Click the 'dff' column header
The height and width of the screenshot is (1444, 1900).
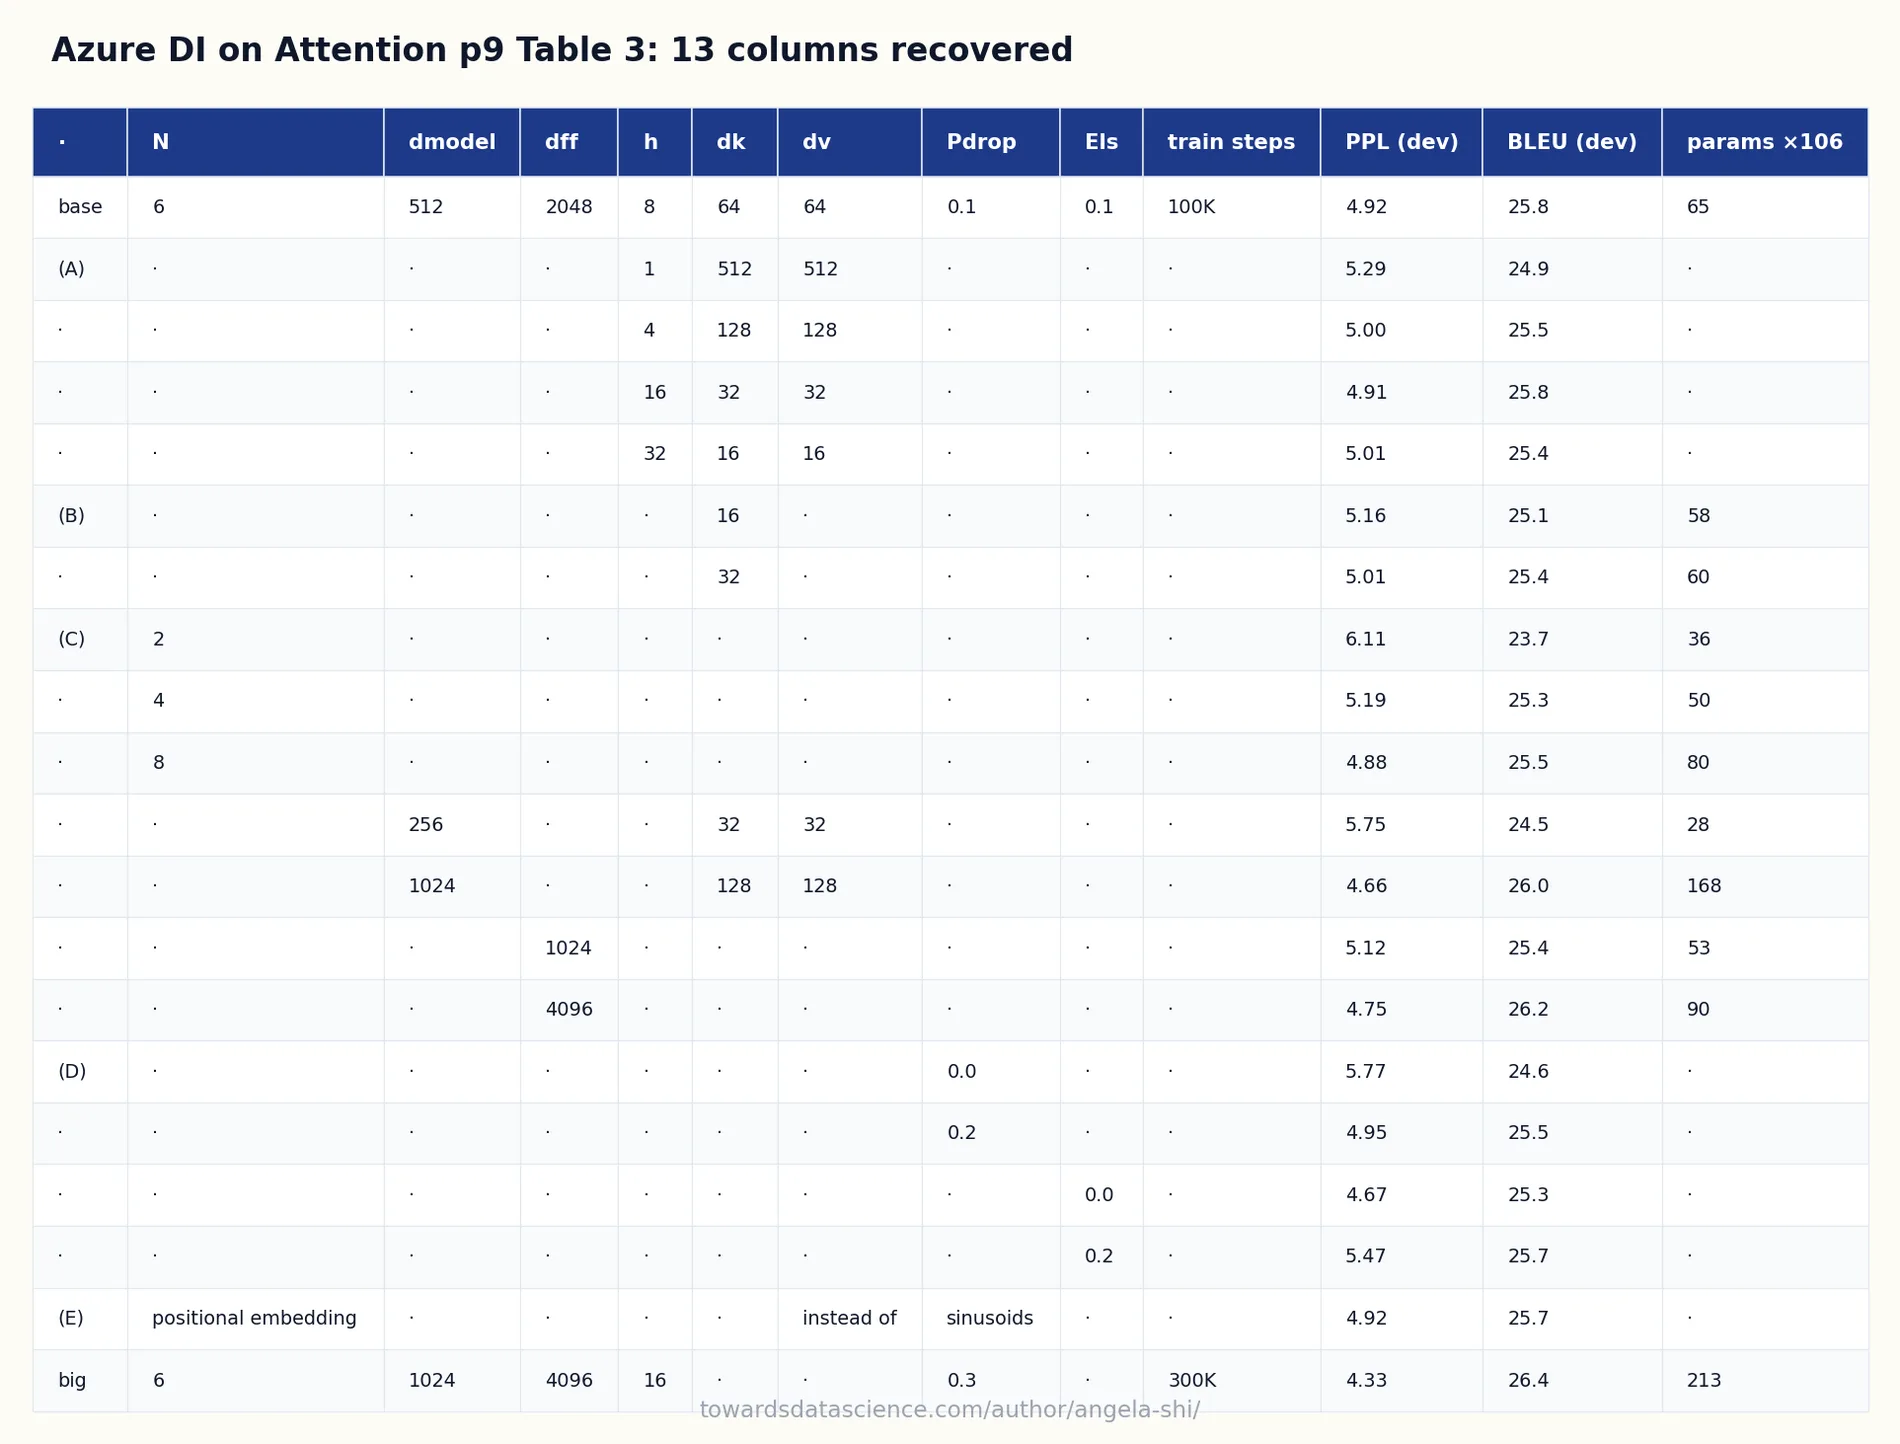(x=569, y=142)
